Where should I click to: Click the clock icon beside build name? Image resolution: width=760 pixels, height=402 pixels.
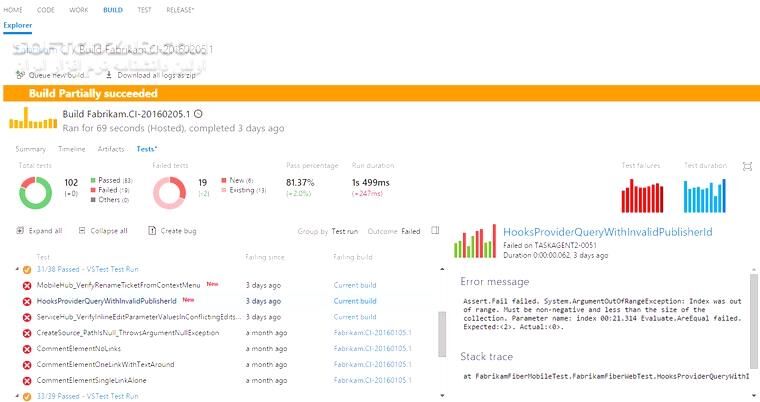[198, 114]
